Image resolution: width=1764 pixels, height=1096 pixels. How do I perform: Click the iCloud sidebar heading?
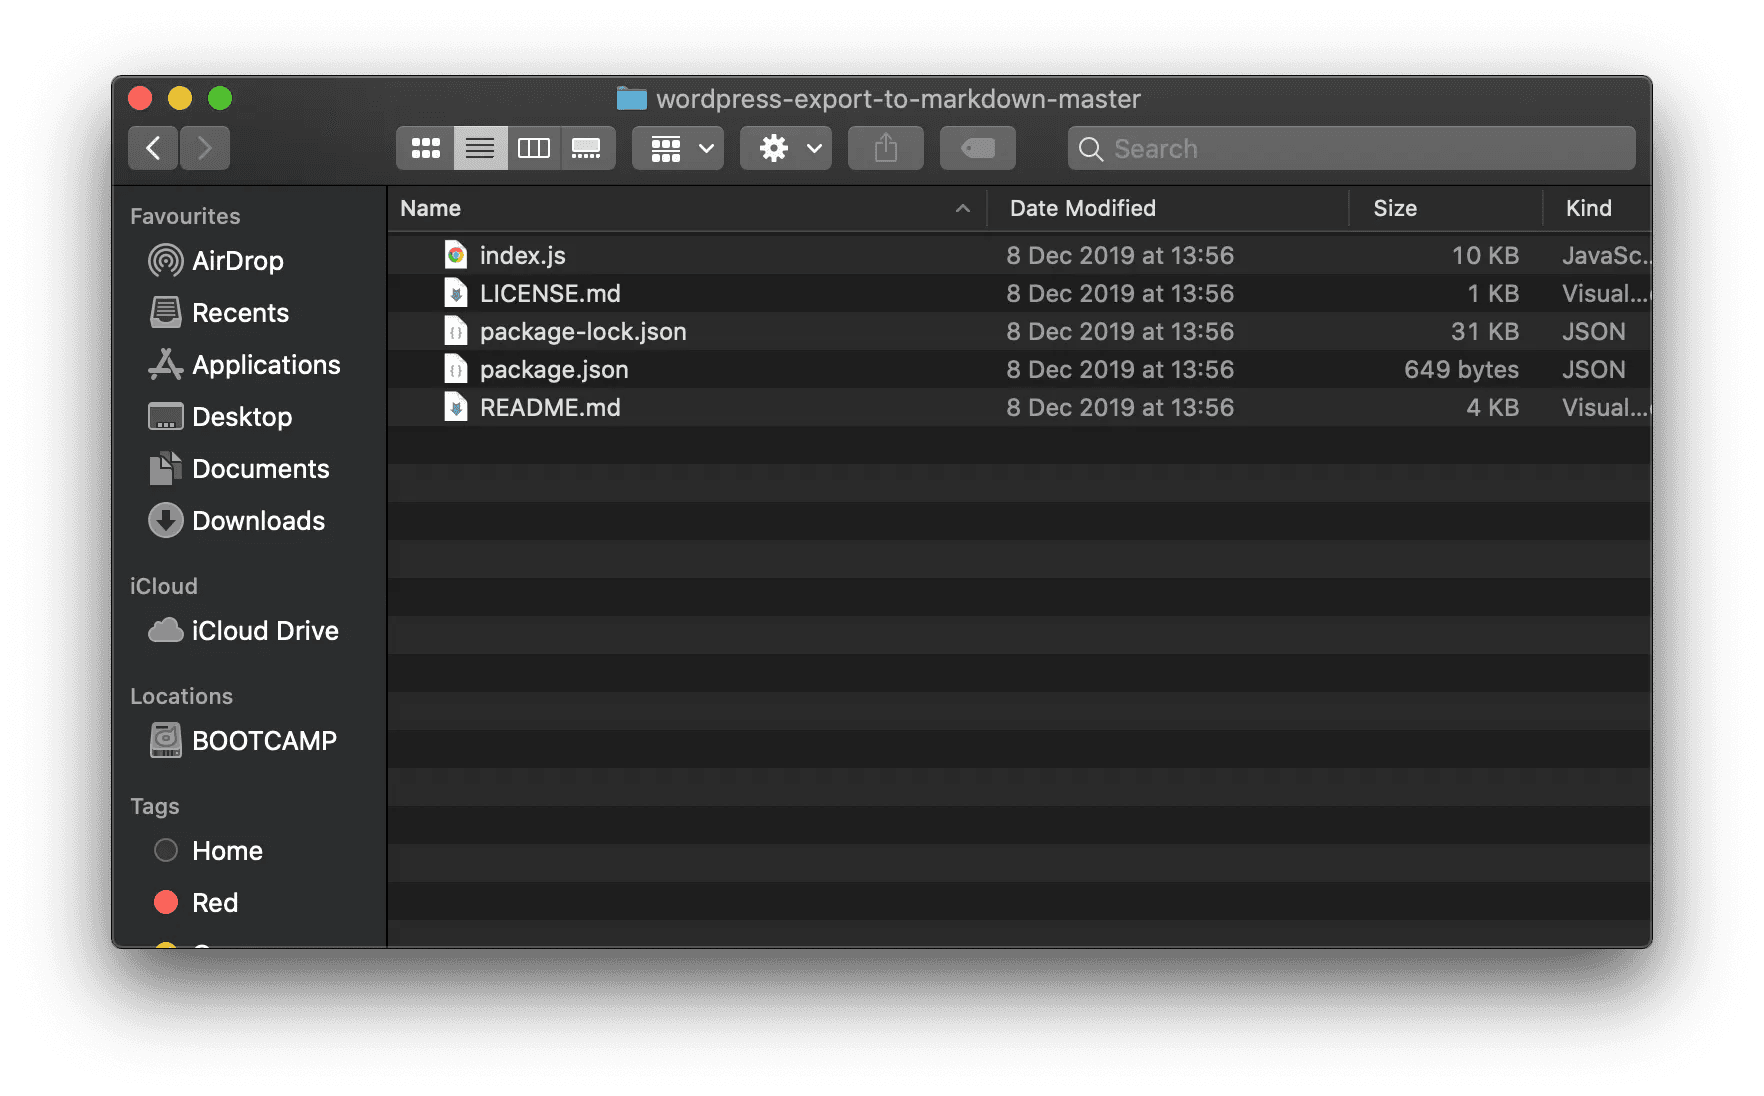tap(164, 586)
